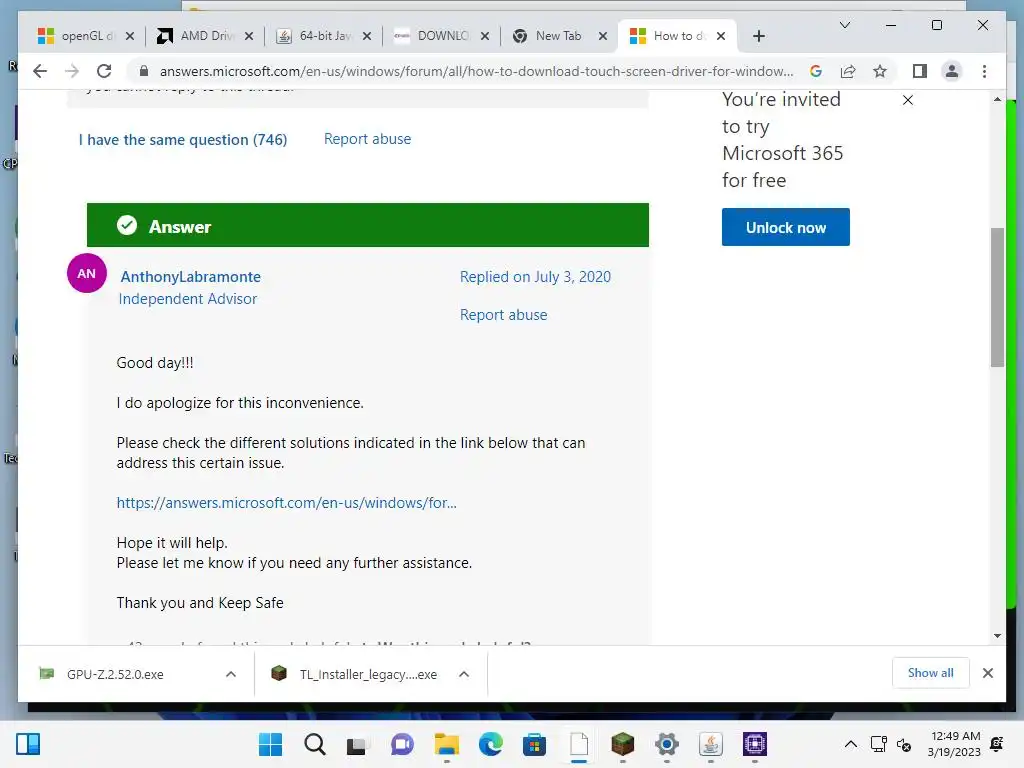The image size is (1024, 768).
Task: Click the Unlock now button
Action: [786, 227]
